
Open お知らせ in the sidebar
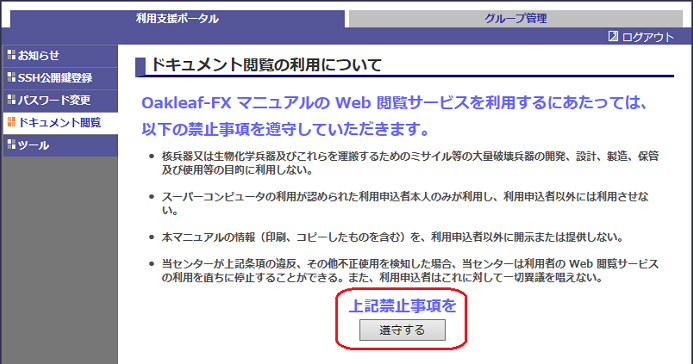coord(61,56)
